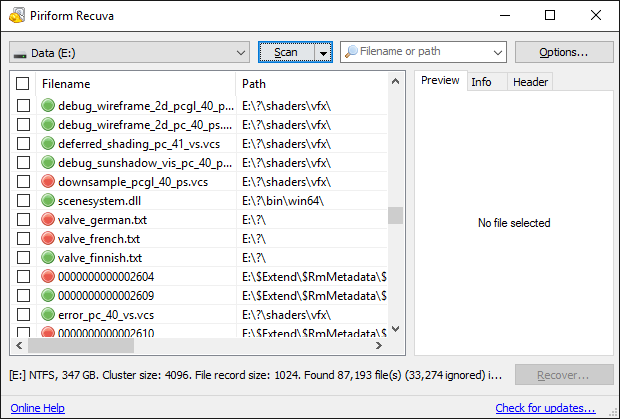Check the box for error_pc_40_vs.vcs

tap(23, 314)
